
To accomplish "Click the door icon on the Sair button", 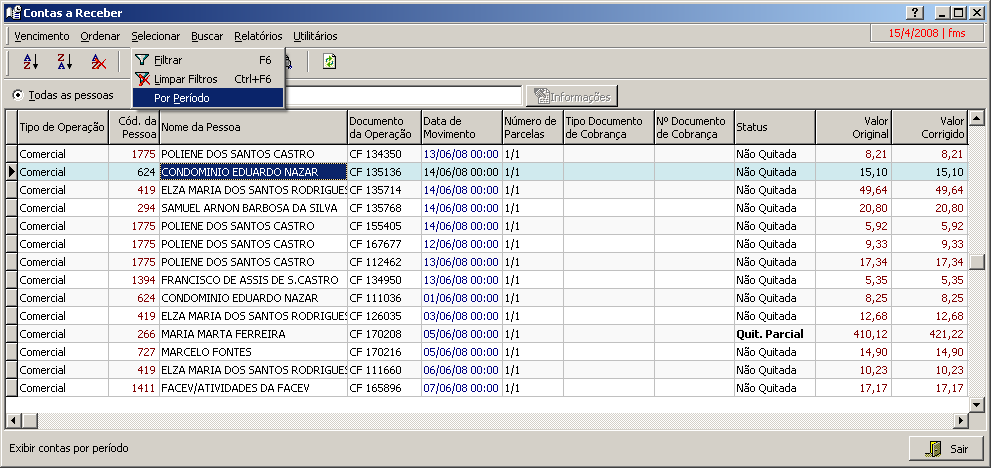I will tap(933, 449).
